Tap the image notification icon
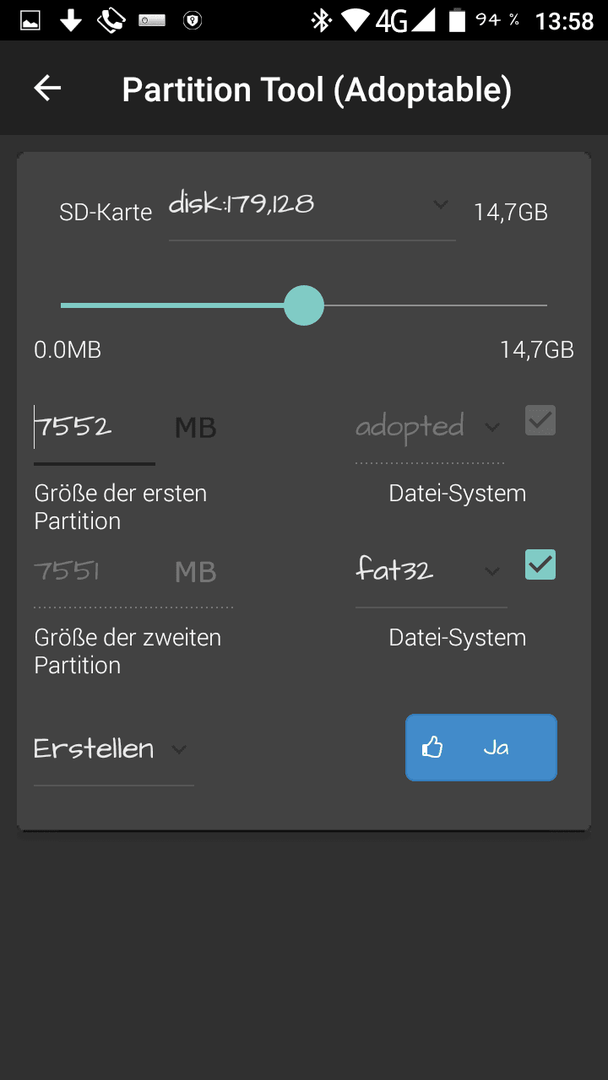The height and width of the screenshot is (1080, 608). [x=30, y=21]
